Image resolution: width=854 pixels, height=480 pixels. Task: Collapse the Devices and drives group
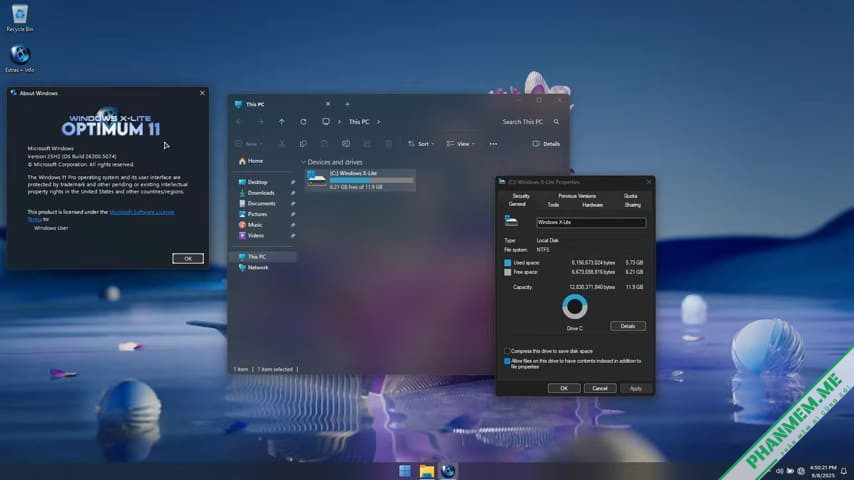coord(303,162)
